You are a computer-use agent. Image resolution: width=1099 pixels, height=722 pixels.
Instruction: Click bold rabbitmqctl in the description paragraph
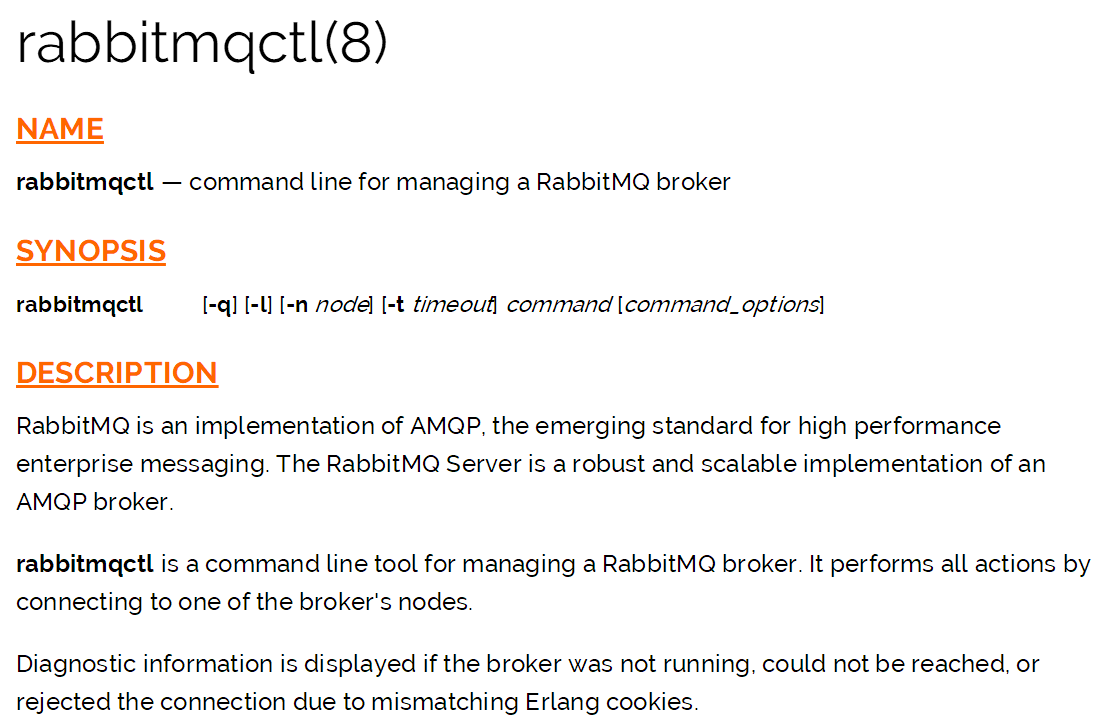coord(85,564)
